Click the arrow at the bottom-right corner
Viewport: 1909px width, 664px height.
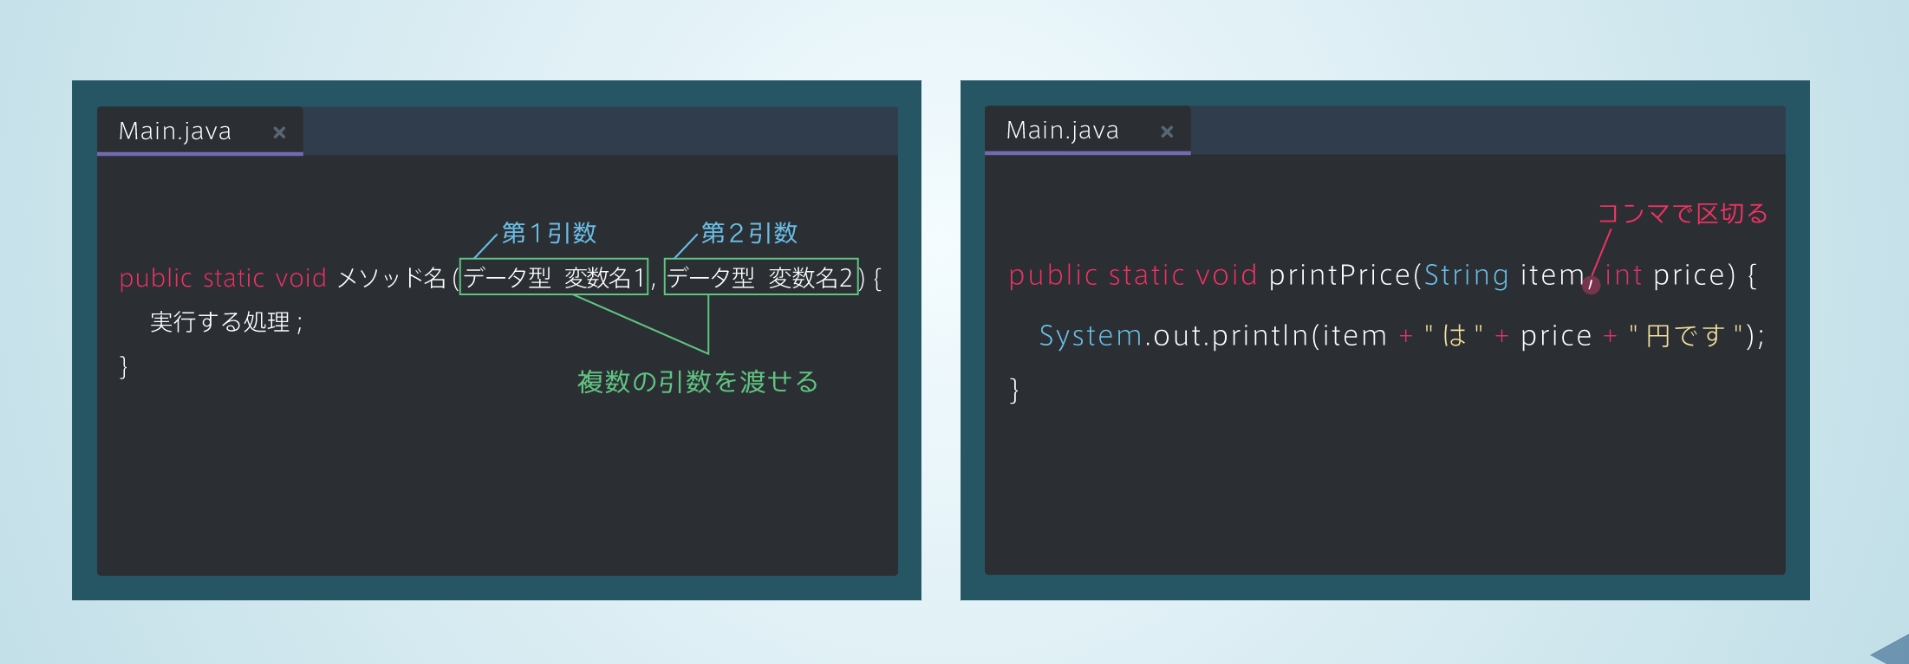point(1890,649)
